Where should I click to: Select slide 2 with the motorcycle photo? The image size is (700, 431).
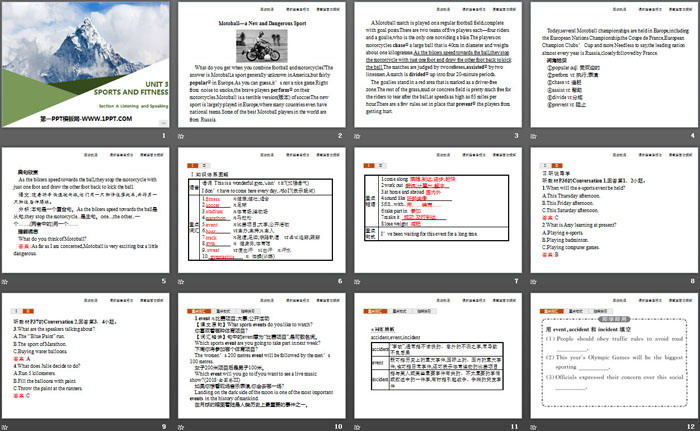(x=262, y=64)
